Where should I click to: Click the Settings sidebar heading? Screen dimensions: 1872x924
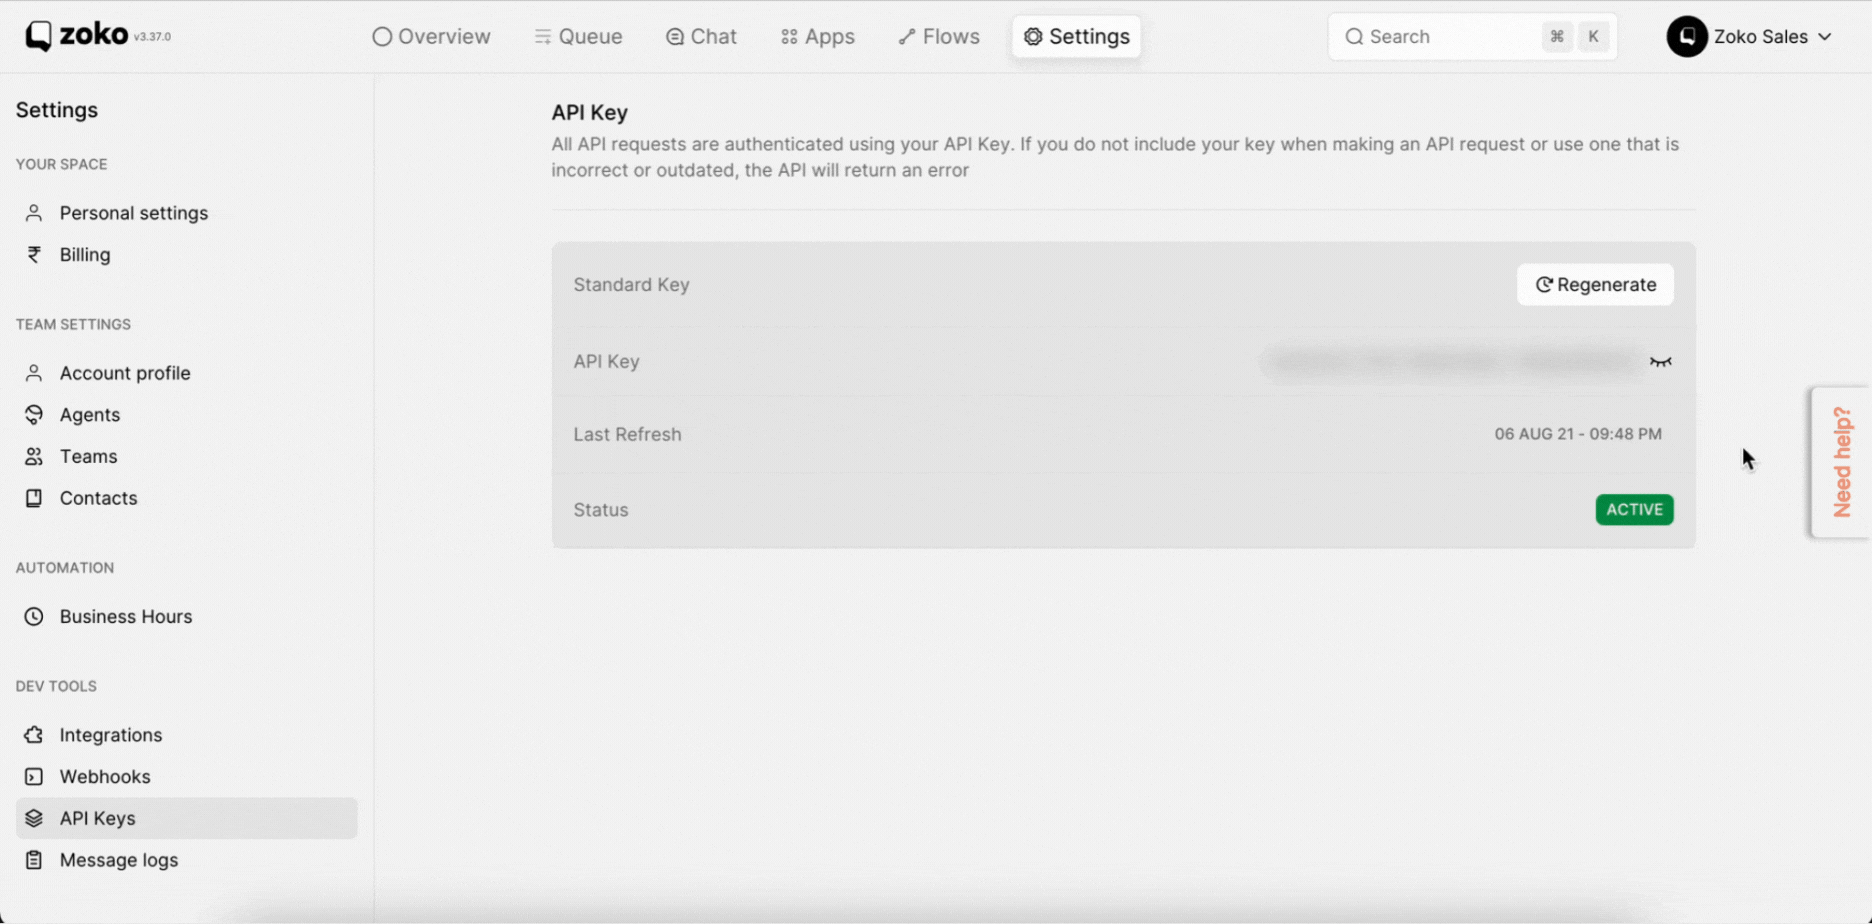(x=57, y=110)
